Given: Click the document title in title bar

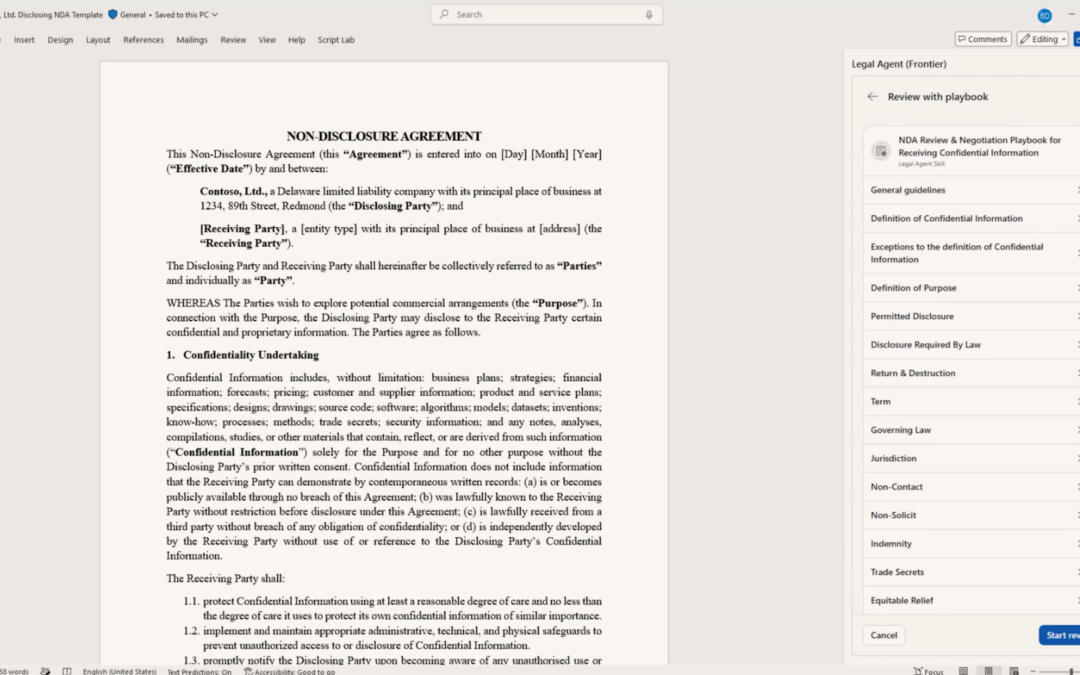Looking at the screenshot, I should point(52,14).
